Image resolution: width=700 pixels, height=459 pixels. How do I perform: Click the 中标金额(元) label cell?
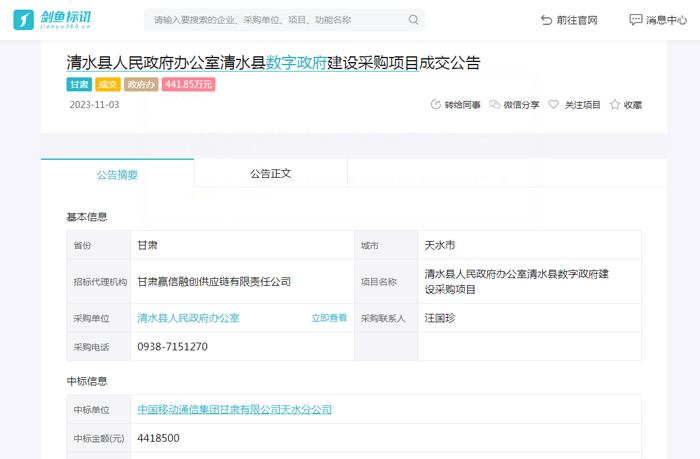pos(99,438)
